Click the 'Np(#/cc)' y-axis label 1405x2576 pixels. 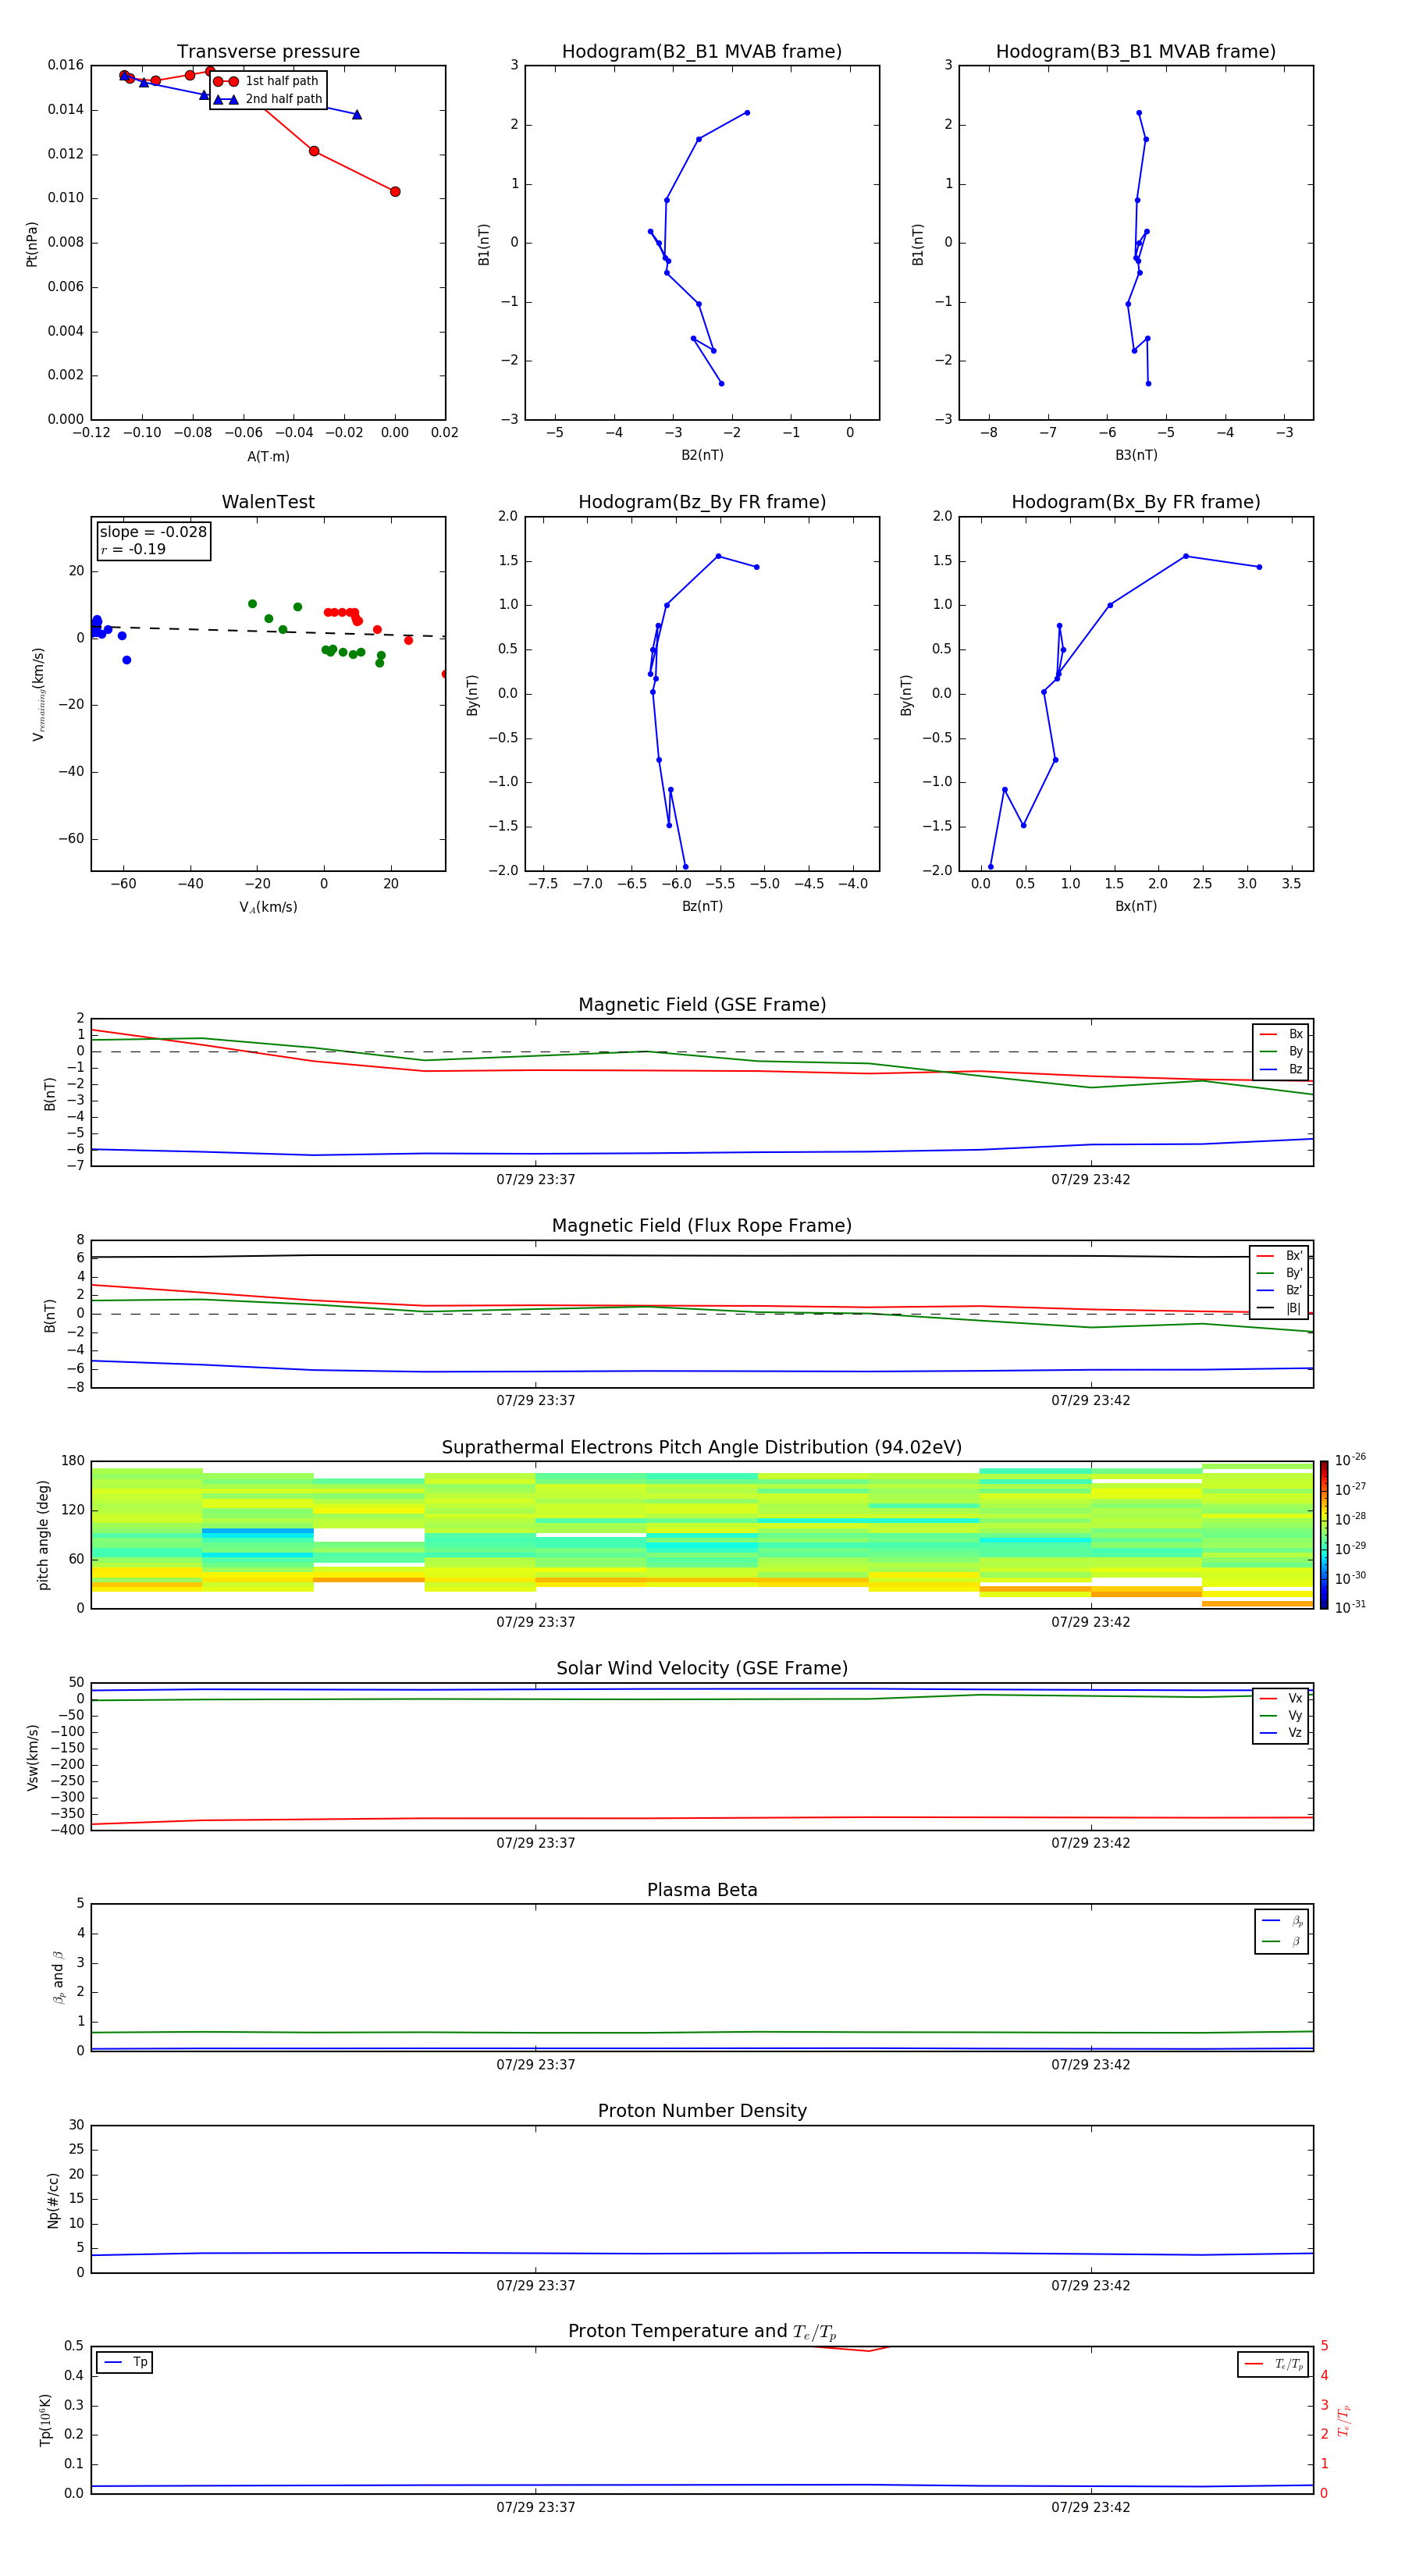point(53,2200)
